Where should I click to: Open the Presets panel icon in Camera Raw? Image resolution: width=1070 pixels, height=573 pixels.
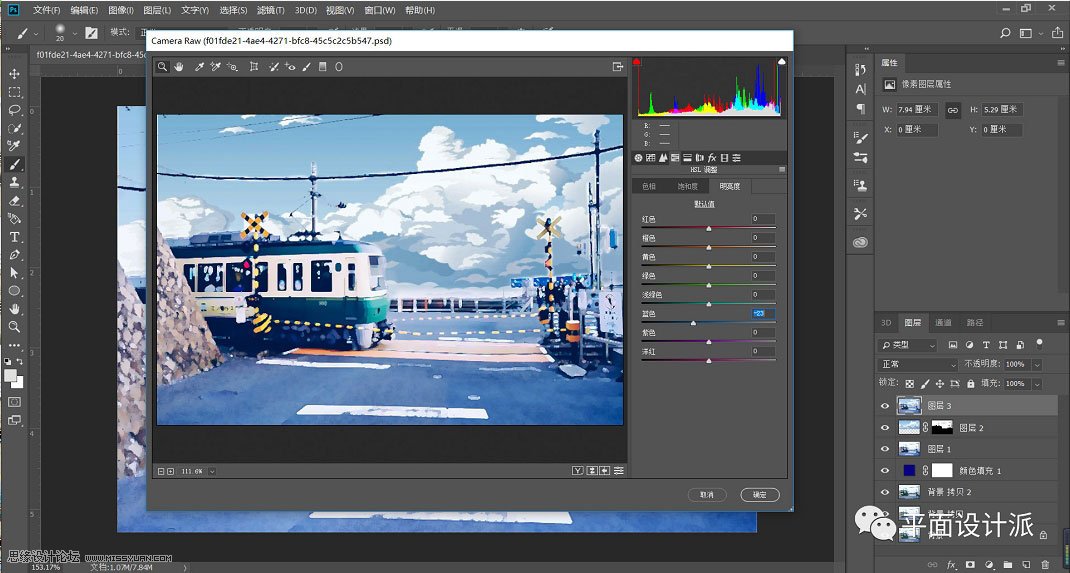tap(737, 158)
